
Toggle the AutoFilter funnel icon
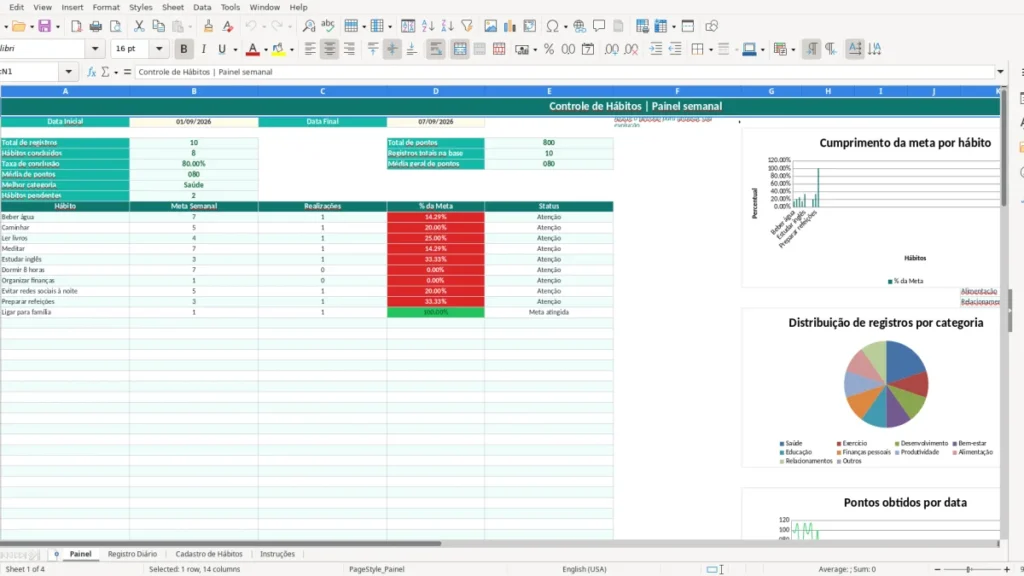click(467, 26)
